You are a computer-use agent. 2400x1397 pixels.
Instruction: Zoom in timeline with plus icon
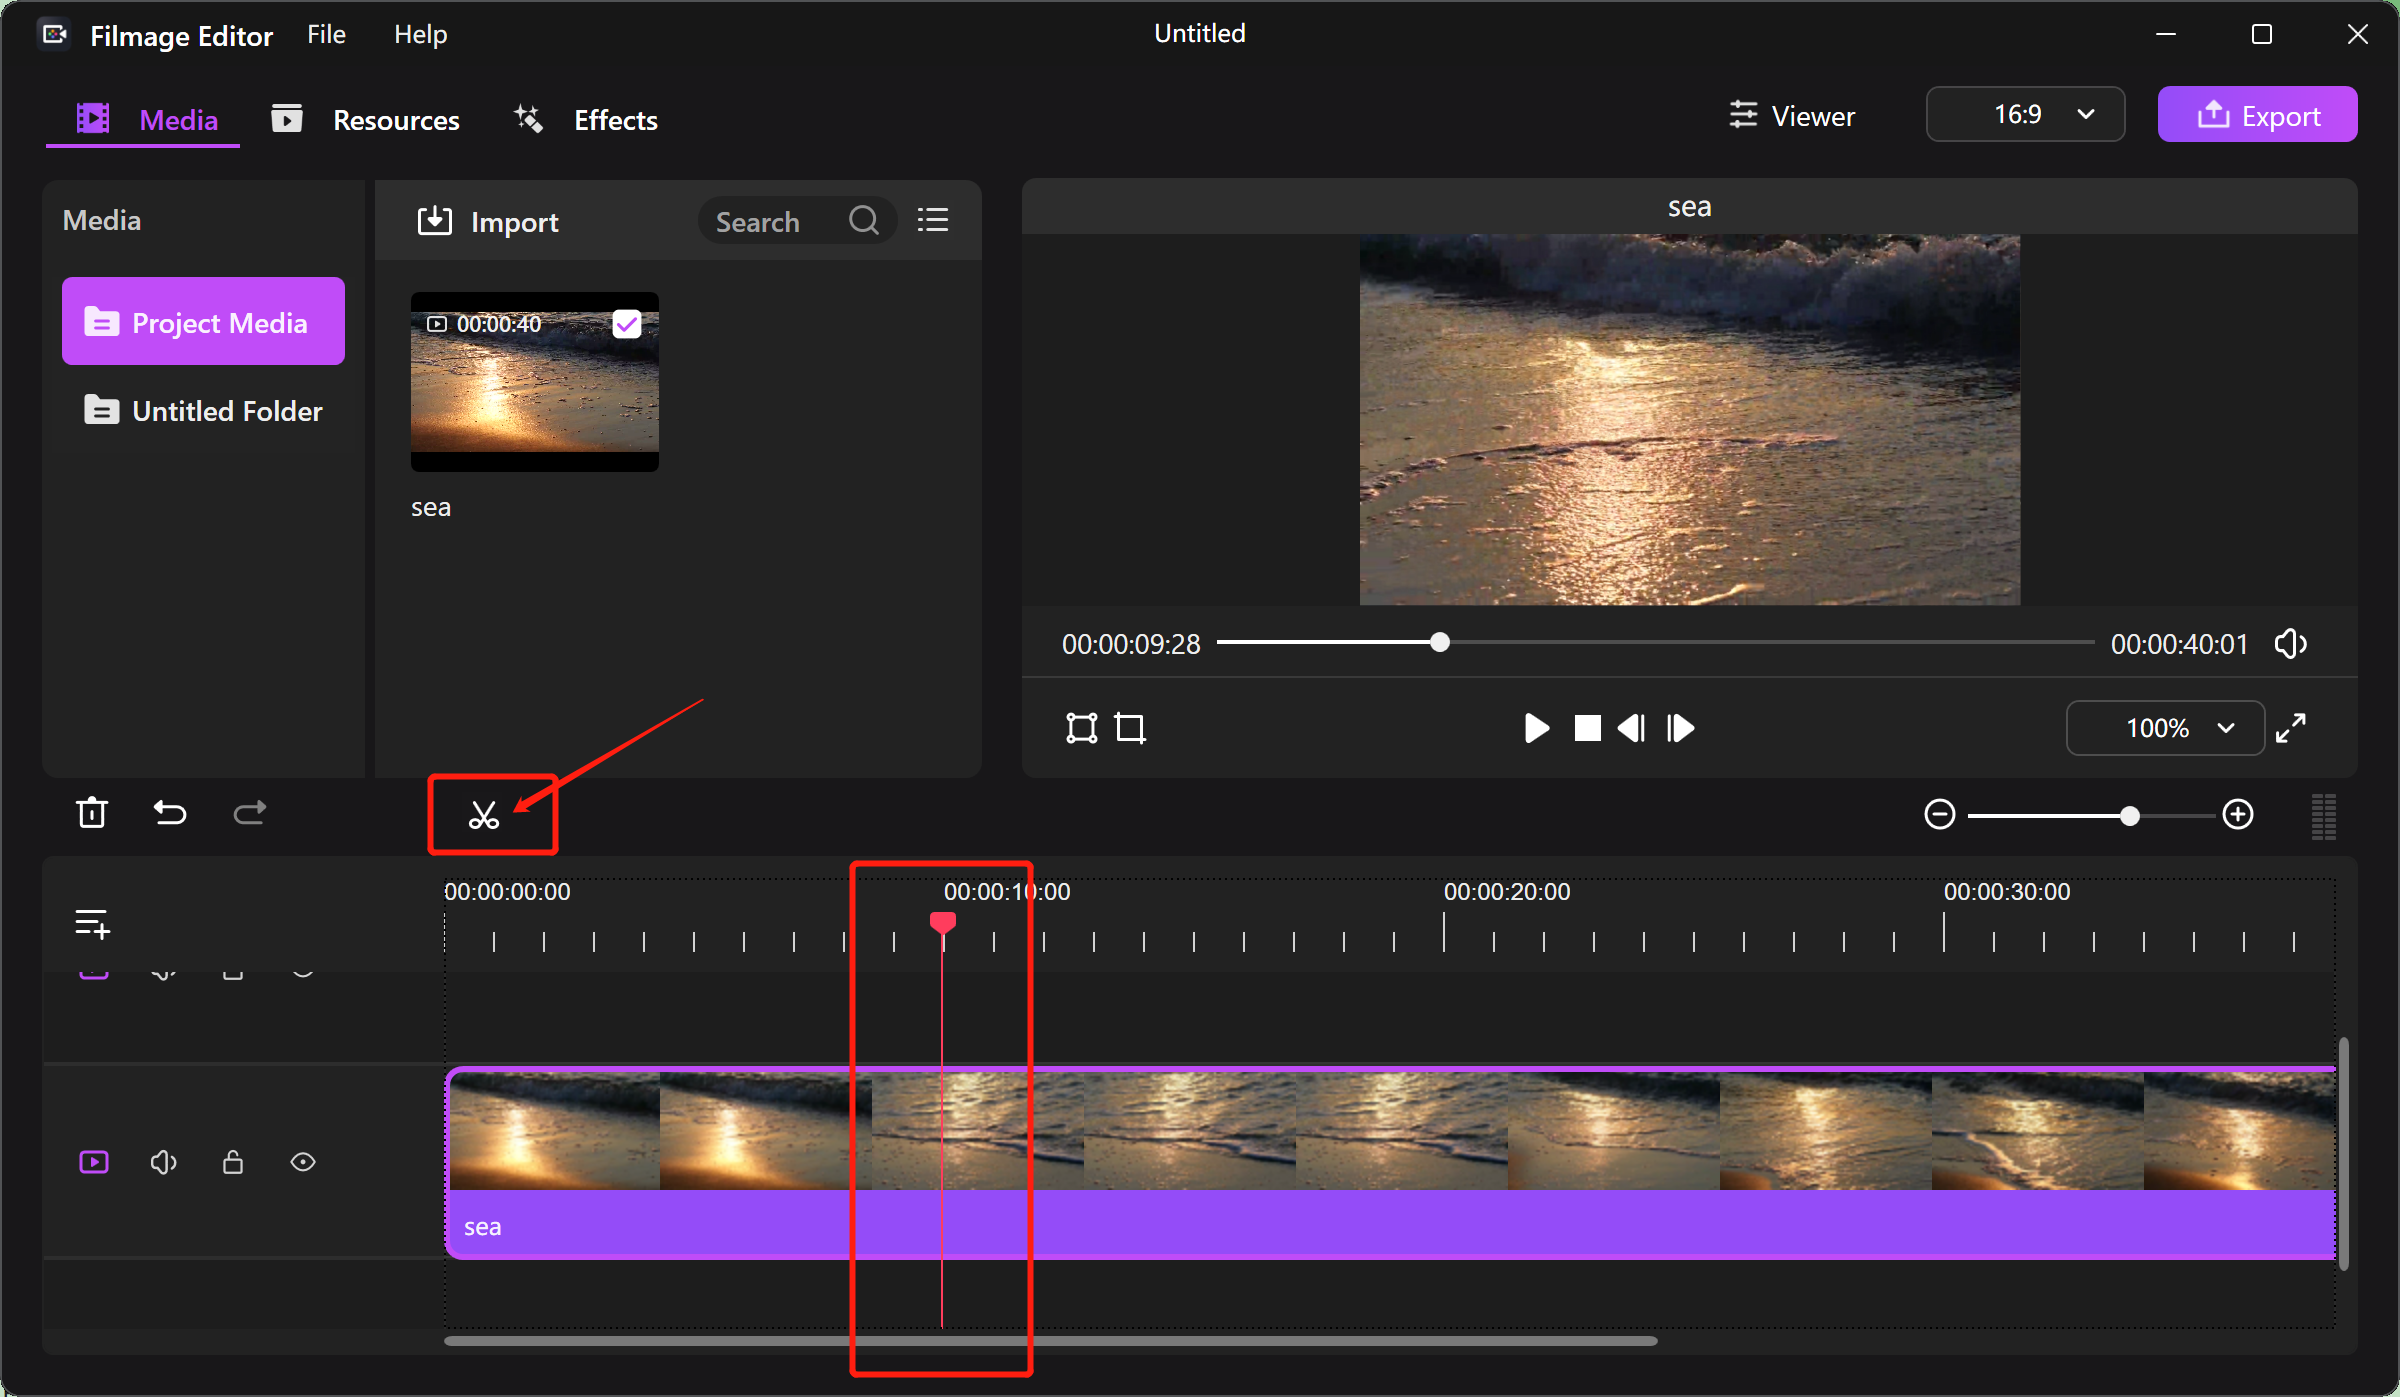point(2238,815)
